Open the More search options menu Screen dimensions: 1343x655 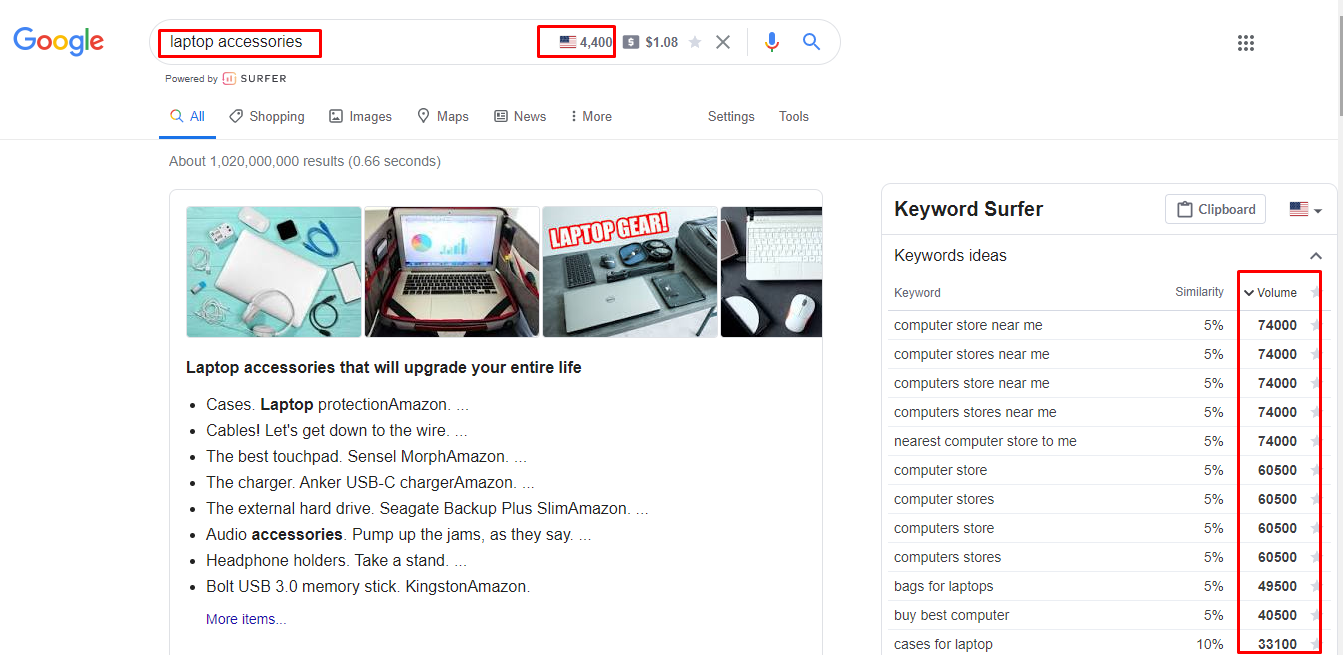click(591, 116)
